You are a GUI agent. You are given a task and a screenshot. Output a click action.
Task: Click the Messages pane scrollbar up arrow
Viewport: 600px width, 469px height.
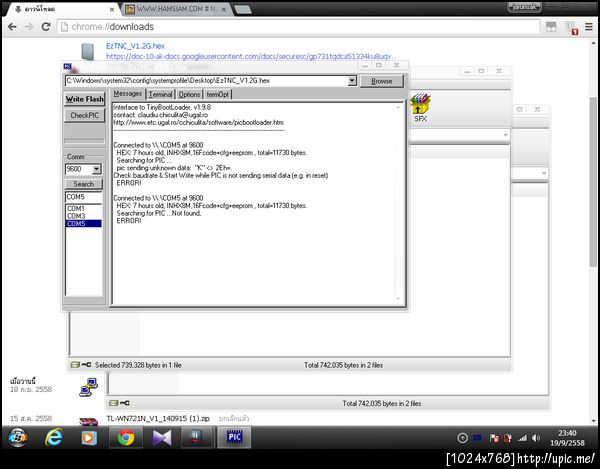(x=398, y=107)
